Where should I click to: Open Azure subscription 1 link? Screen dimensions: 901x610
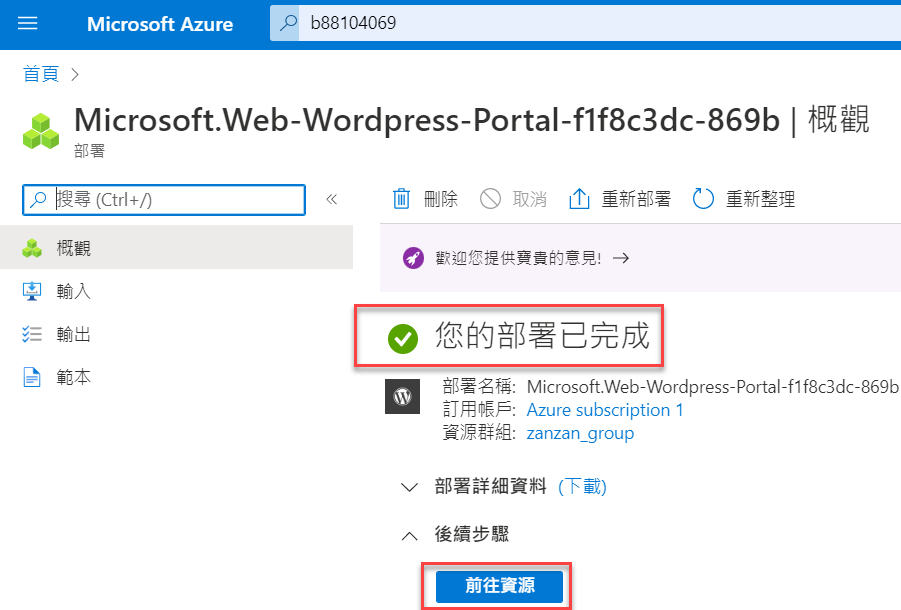tap(605, 410)
